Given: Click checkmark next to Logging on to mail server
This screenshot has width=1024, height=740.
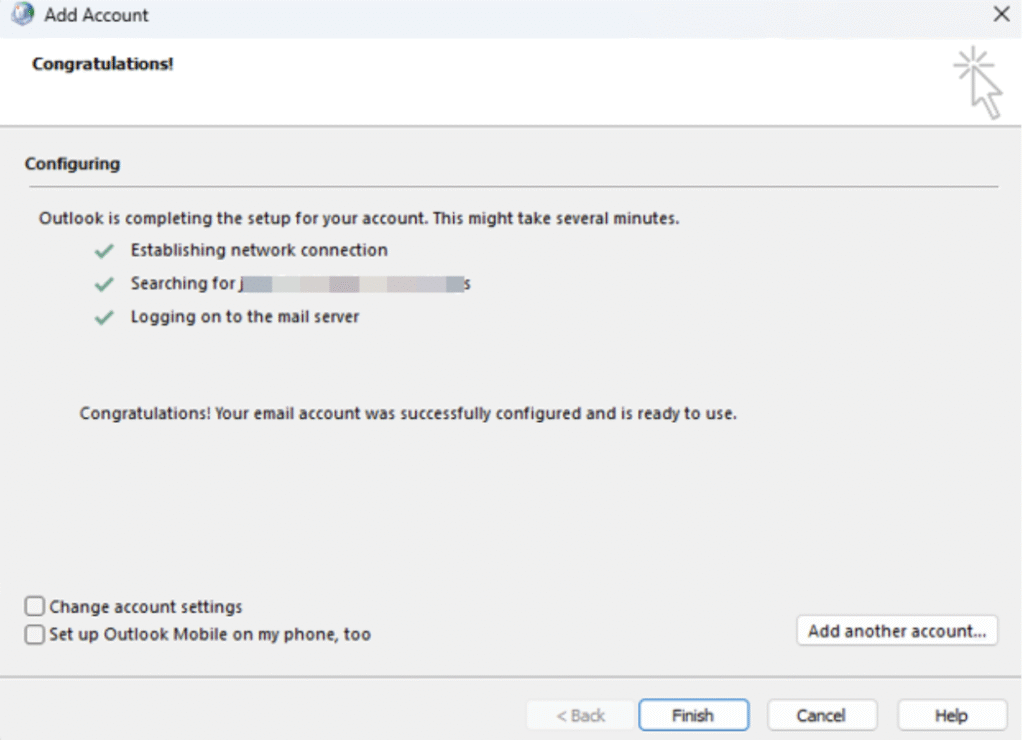Looking at the screenshot, I should click(104, 315).
